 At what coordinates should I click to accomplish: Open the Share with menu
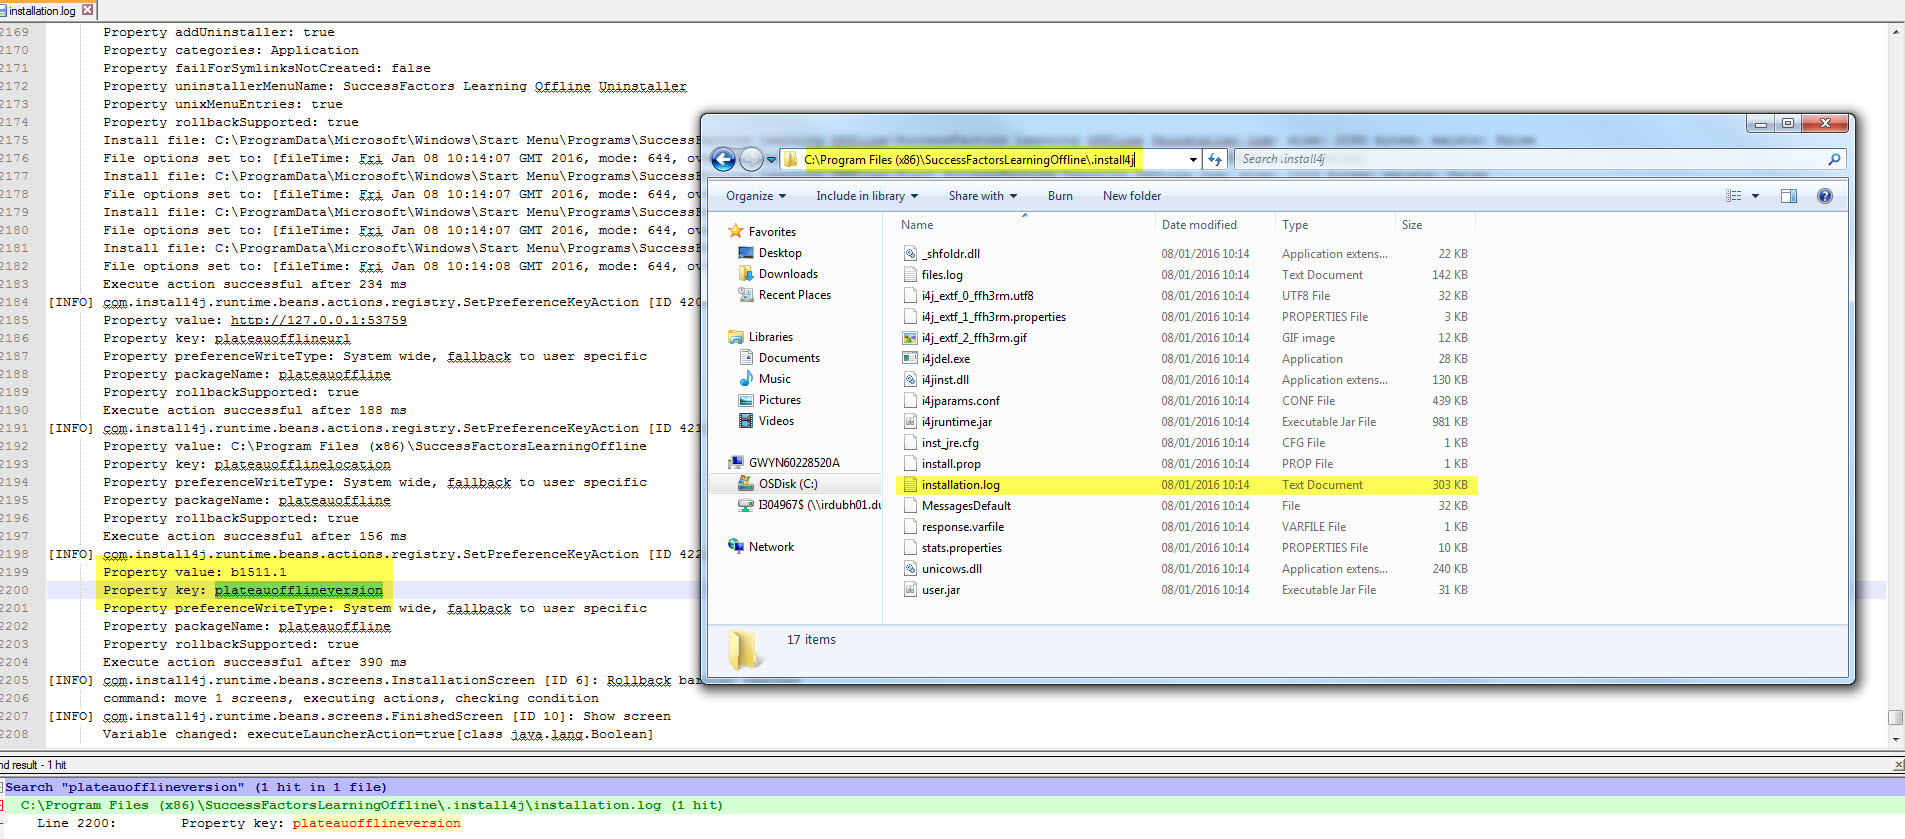click(x=982, y=196)
